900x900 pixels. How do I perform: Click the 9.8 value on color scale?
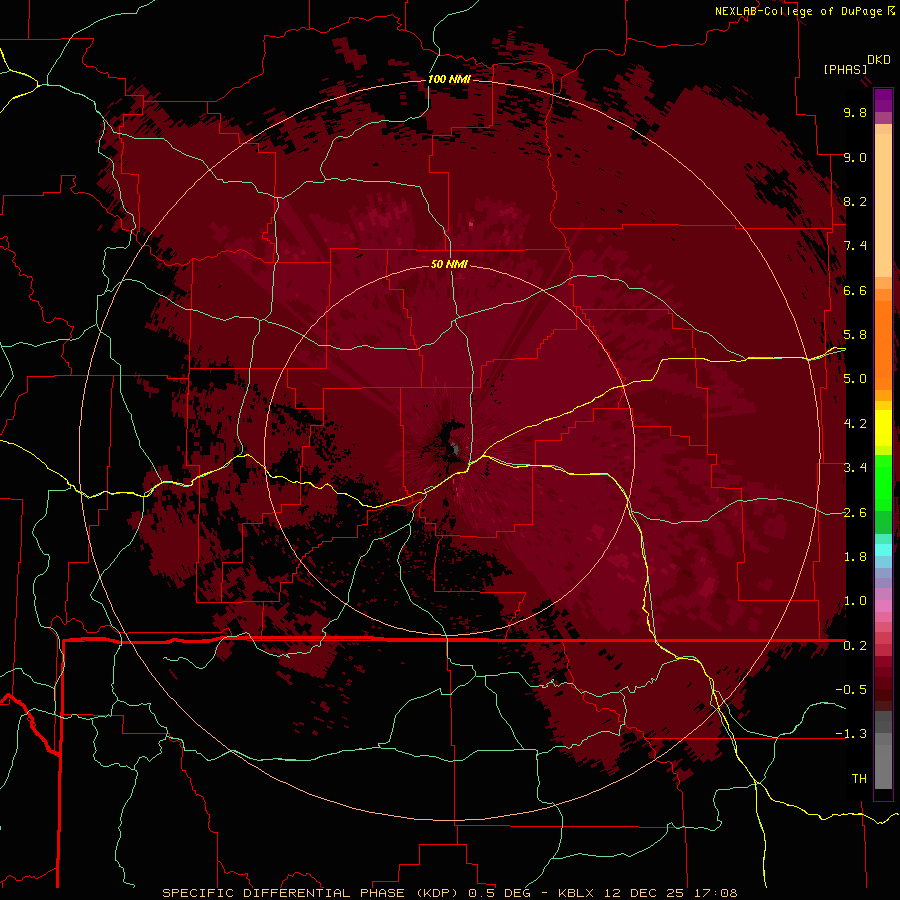click(855, 112)
